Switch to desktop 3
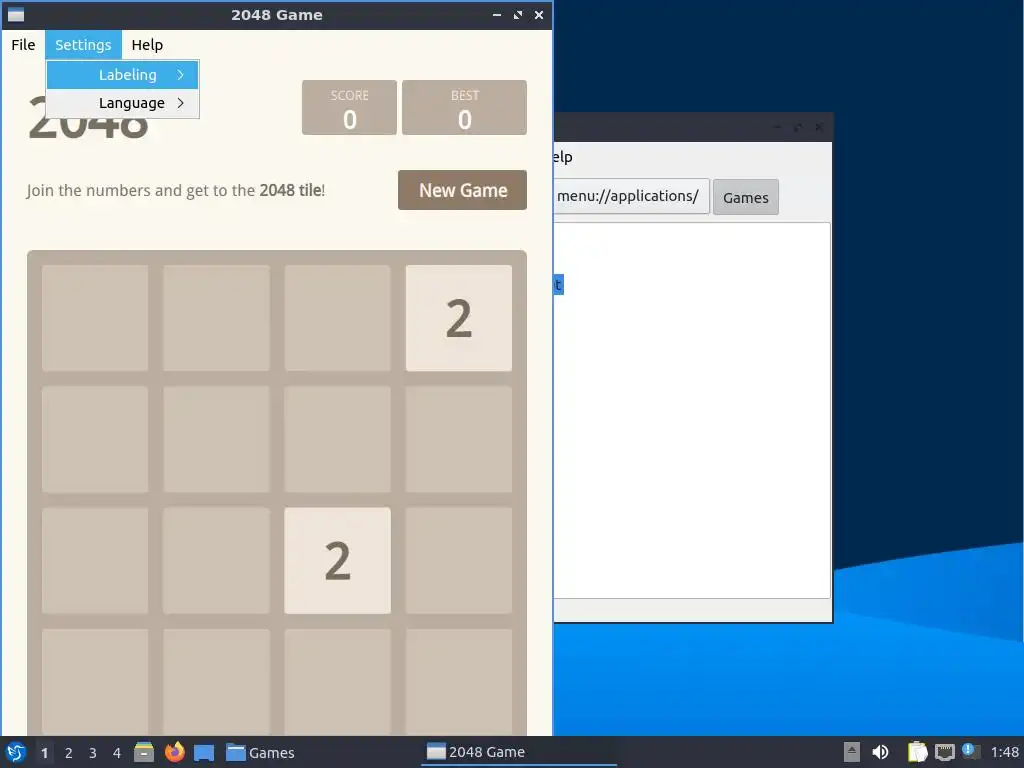 point(93,753)
